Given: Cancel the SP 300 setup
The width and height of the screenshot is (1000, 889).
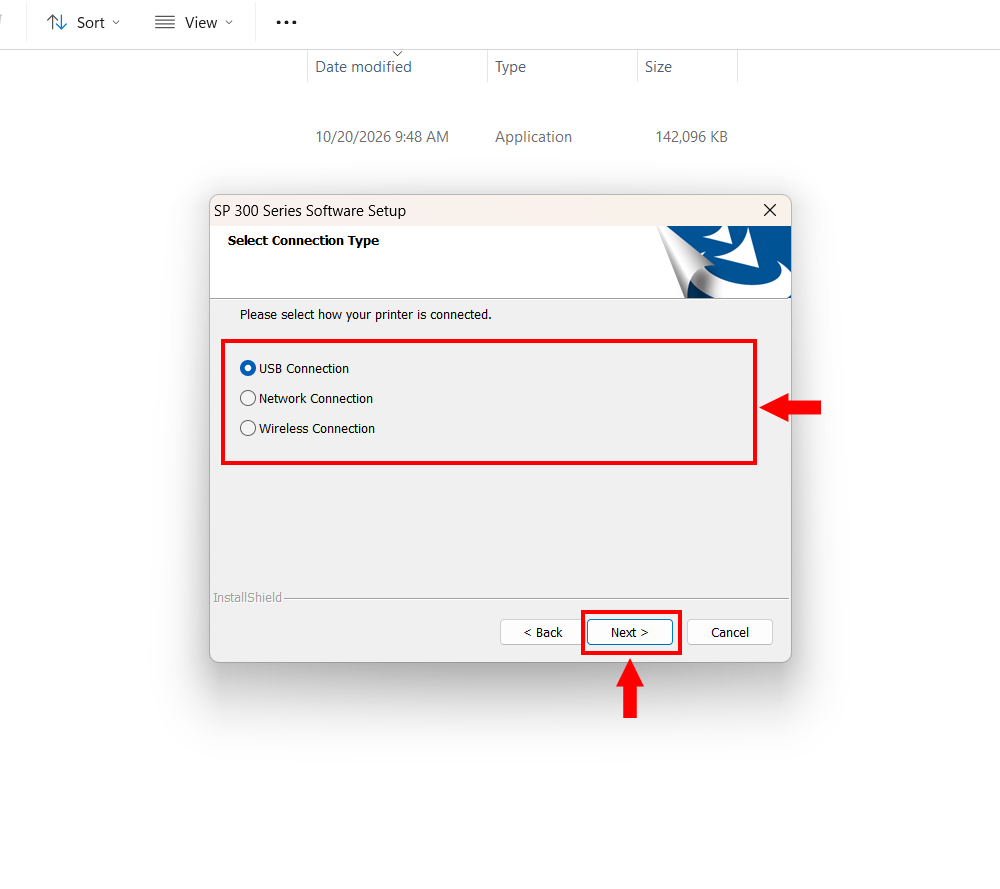Looking at the screenshot, I should pos(730,632).
